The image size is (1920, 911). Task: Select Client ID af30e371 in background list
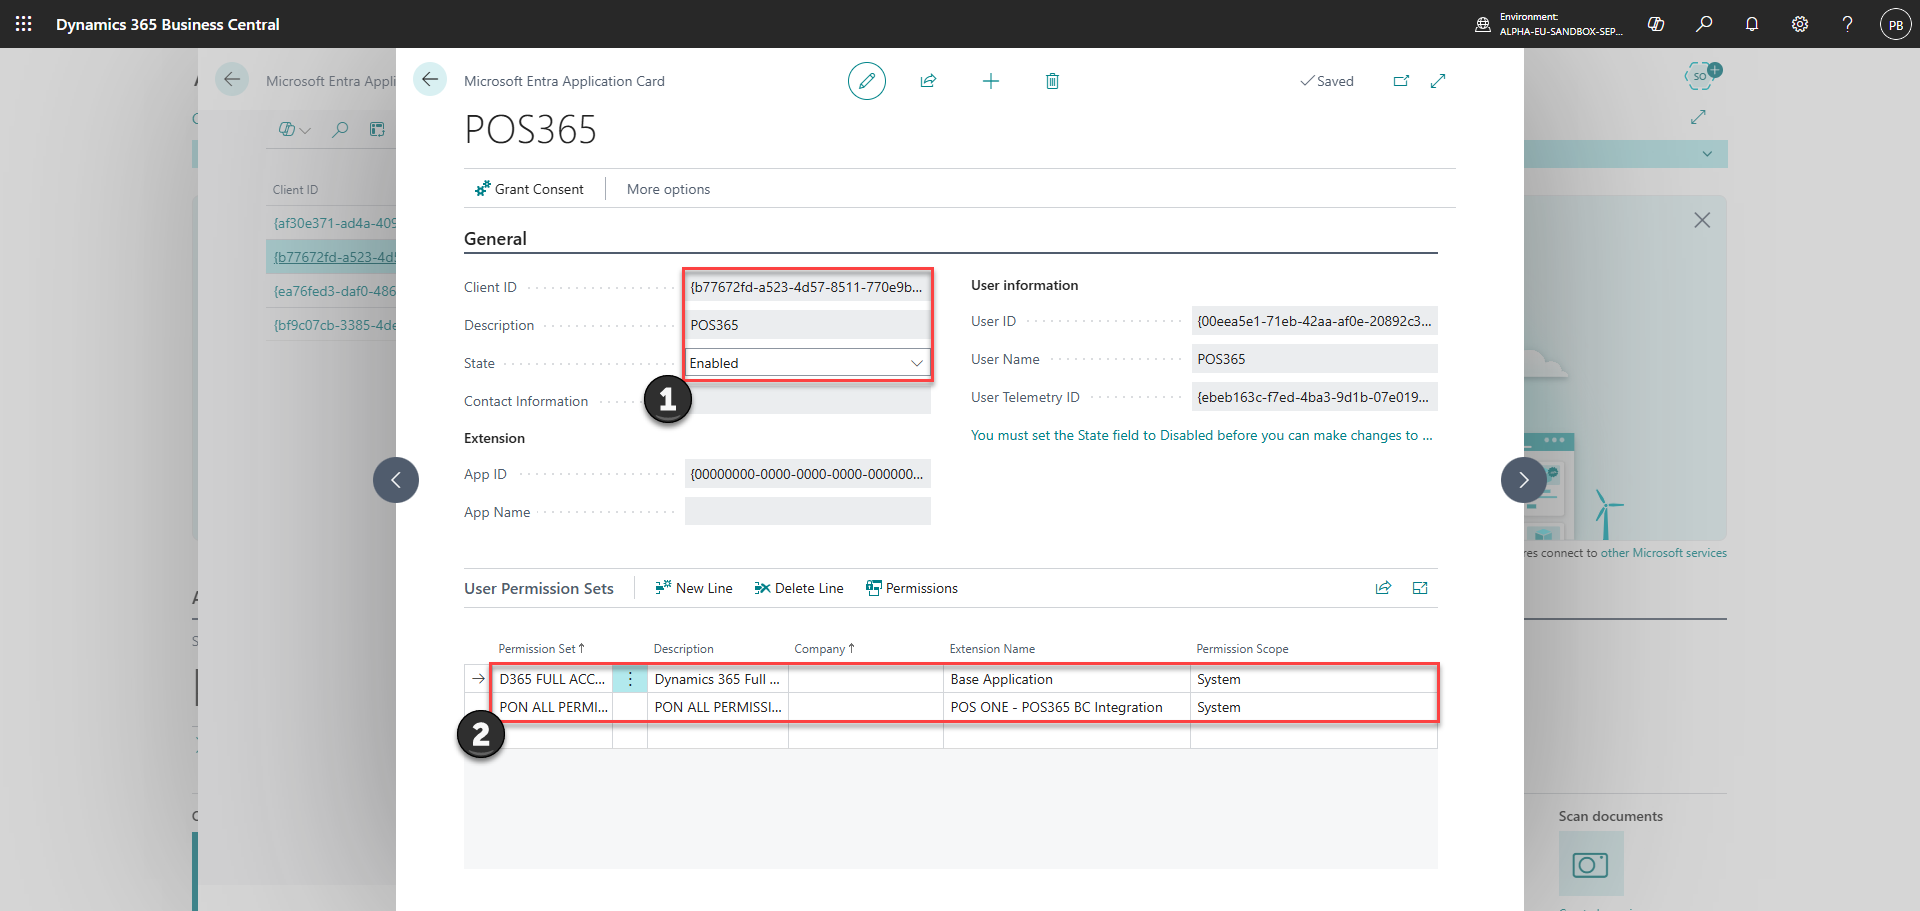(x=335, y=223)
